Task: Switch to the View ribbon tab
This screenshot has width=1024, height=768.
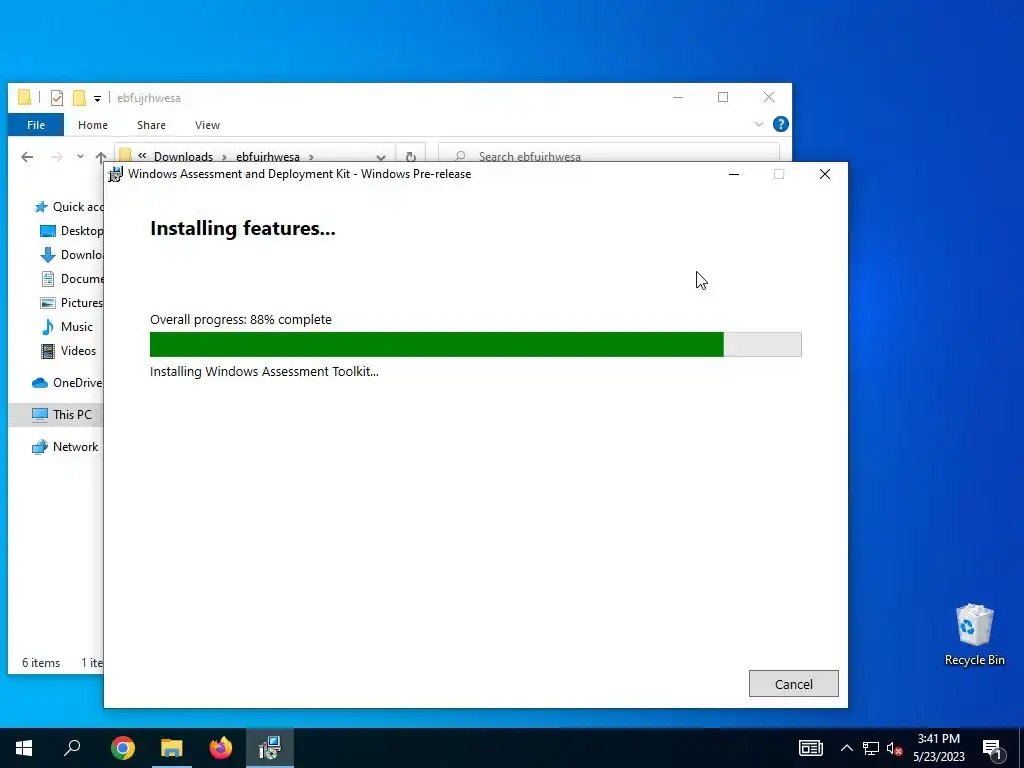Action: pos(207,125)
